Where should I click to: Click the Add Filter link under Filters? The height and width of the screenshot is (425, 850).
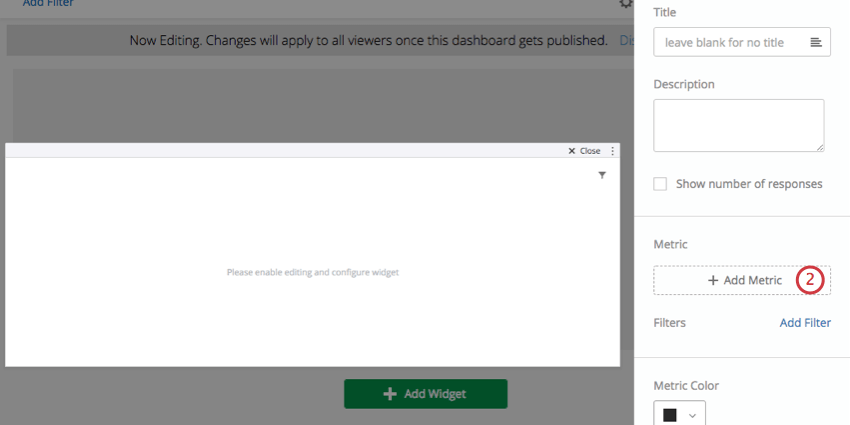coord(805,323)
